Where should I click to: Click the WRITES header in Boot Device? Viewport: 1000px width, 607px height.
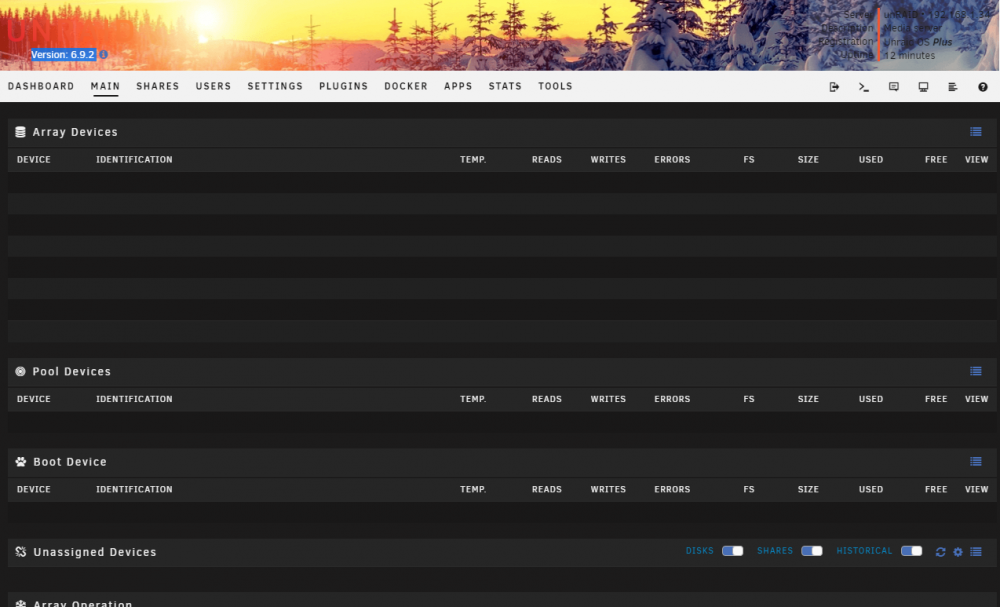point(608,489)
